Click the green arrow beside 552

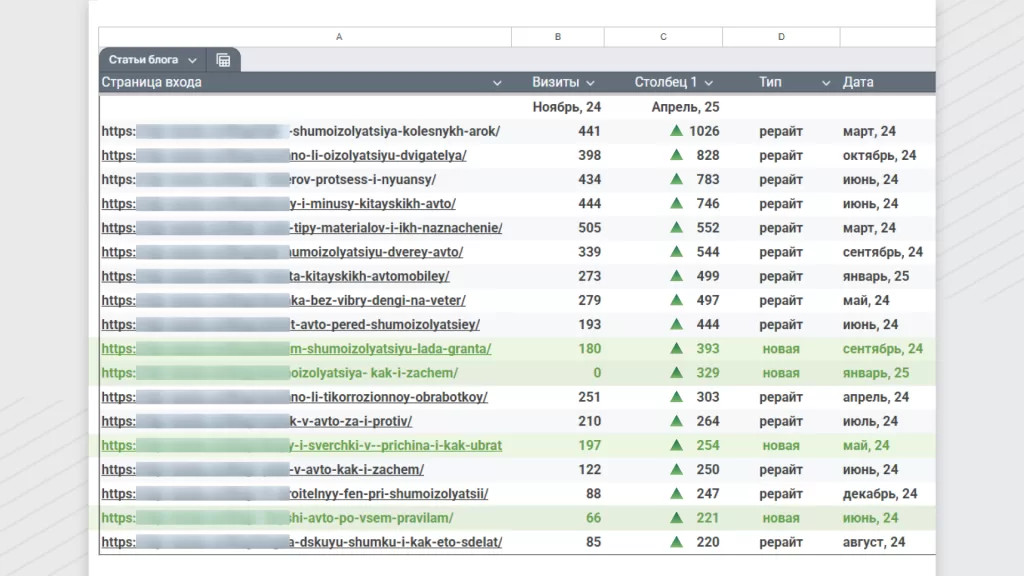676,228
